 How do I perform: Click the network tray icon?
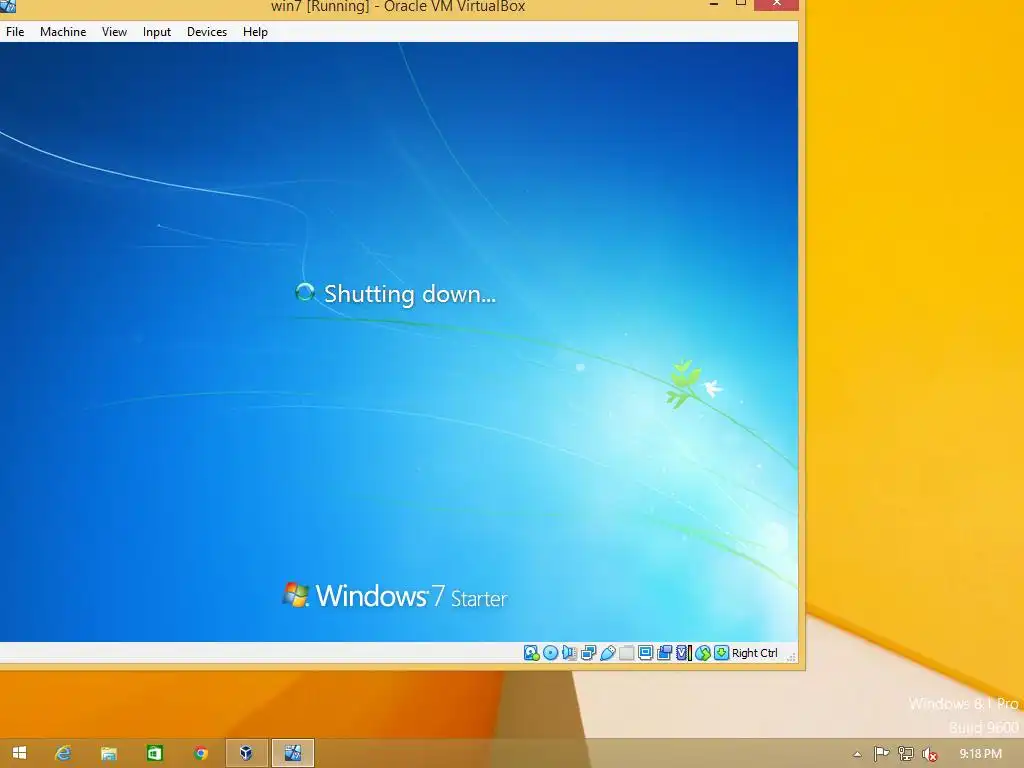pos(905,754)
